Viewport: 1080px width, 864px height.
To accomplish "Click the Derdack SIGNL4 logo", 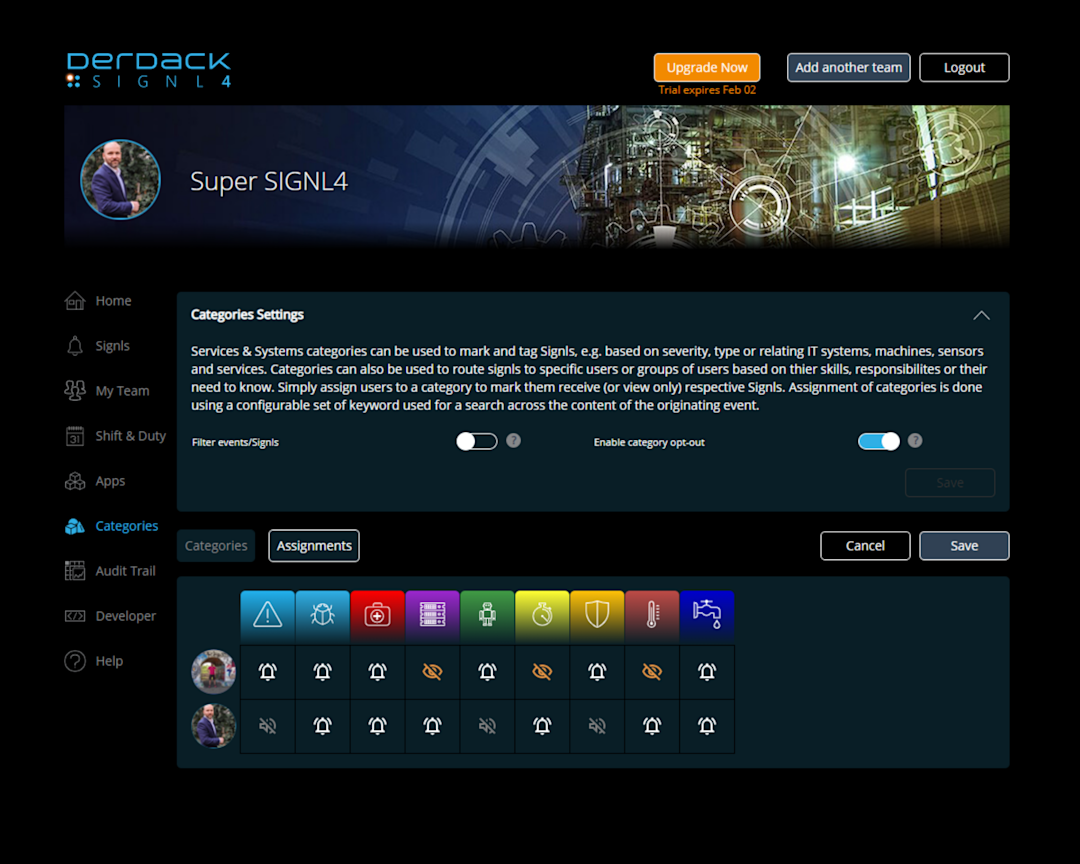I will coord(148,70).
